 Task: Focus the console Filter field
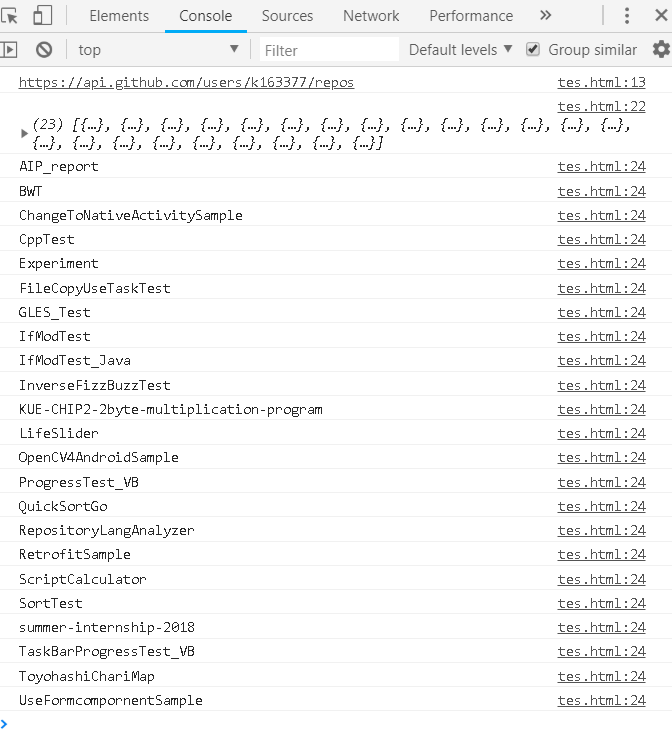pyautogui.click(x=329, y=50)
